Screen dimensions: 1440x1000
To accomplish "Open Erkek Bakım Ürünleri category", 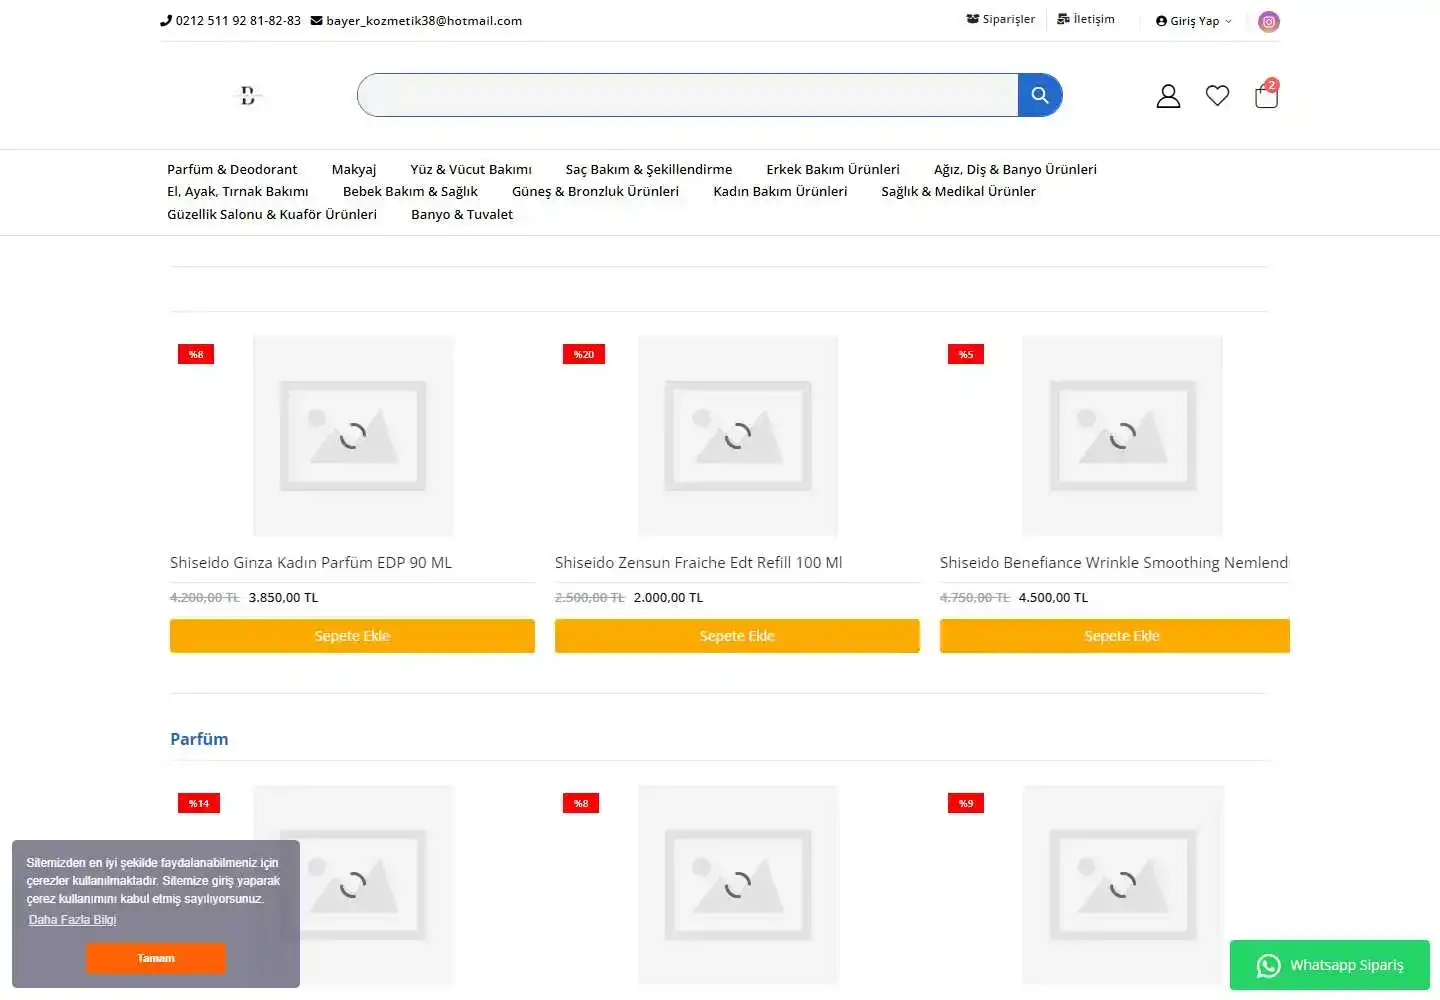I will click(x=833, y=169).
